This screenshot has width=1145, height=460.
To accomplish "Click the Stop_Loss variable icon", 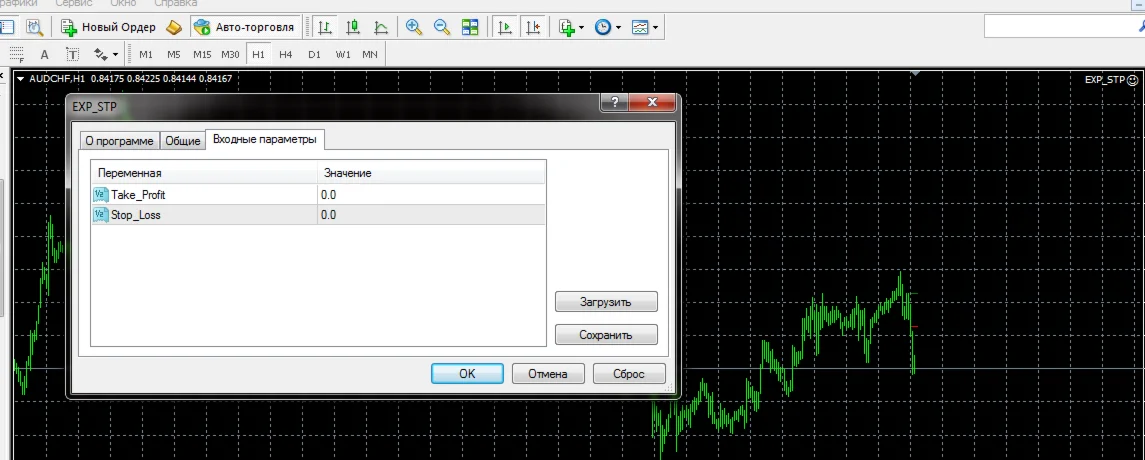I will coord(101,215).
